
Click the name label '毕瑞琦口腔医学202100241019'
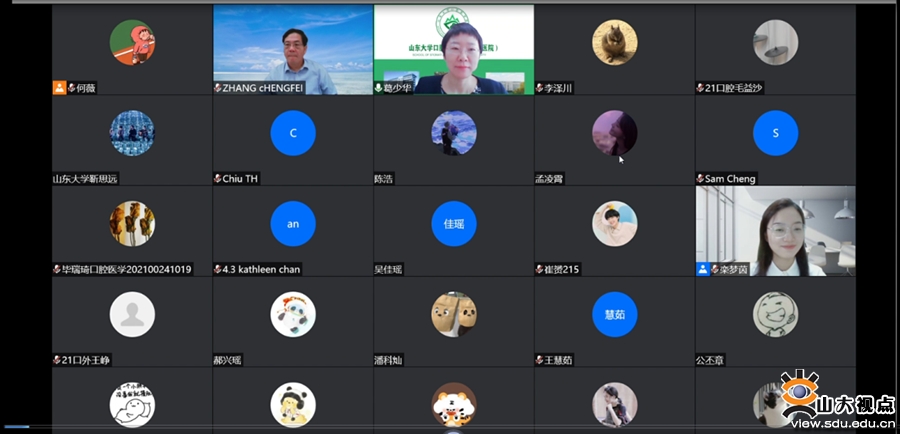tap(127, 269)
